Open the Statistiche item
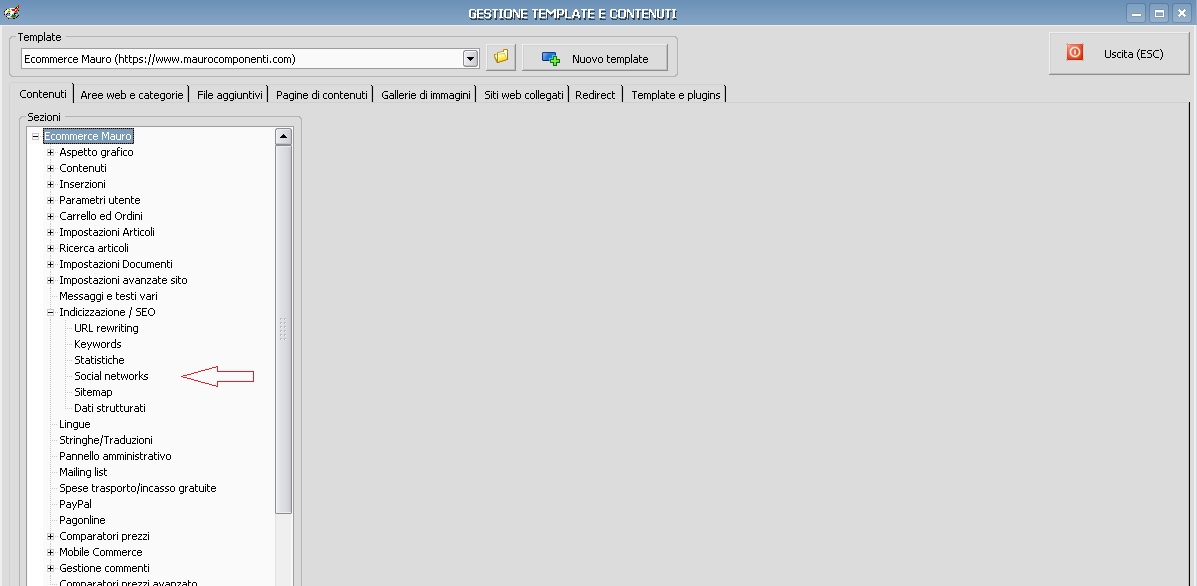This screenshot has width=1197, height=586. tap(99, 360)
